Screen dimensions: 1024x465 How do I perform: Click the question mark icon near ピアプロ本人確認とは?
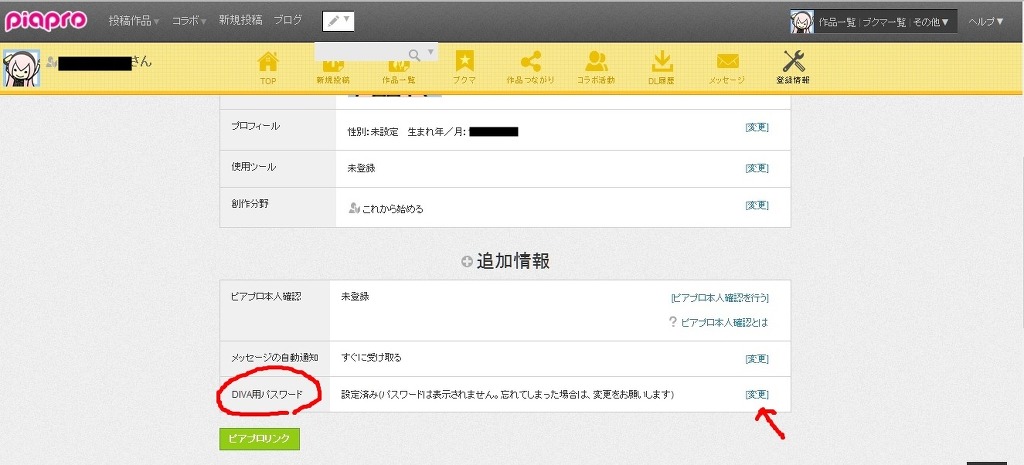click(673, 322)
